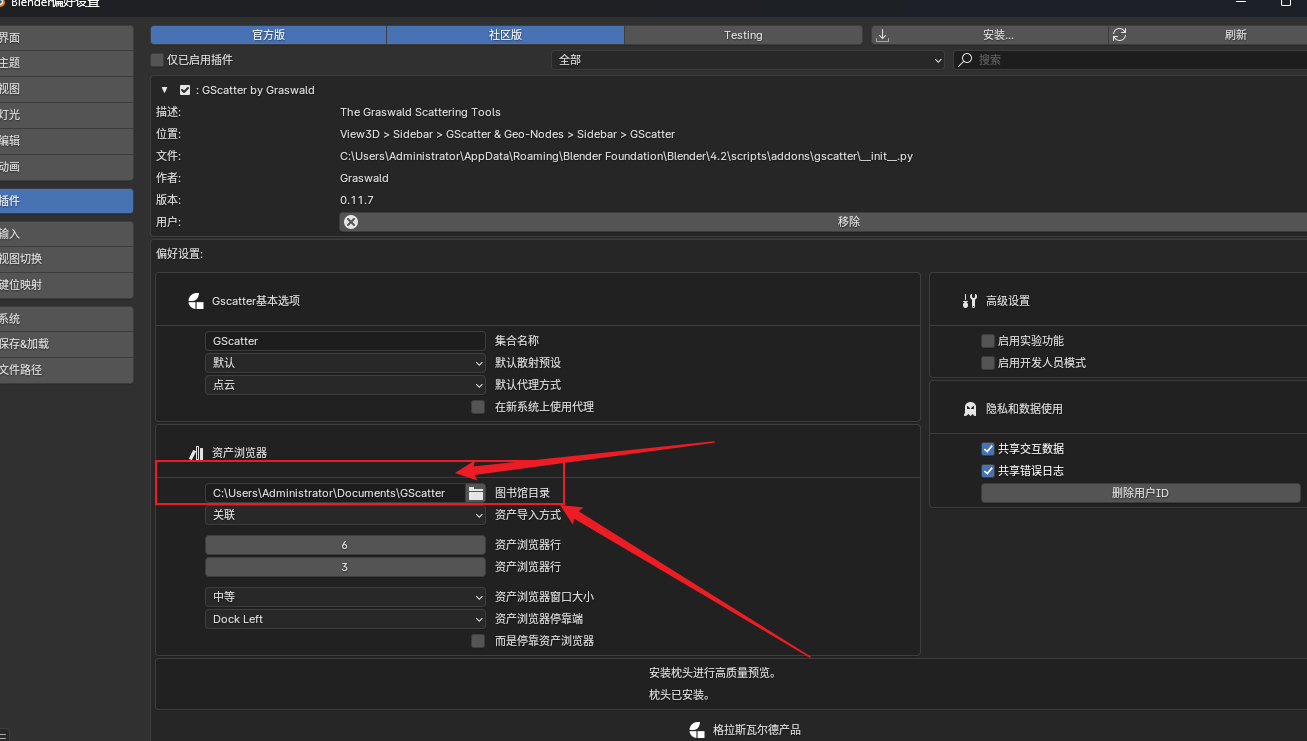Switch to the 保存&加载 preferences tab

(66, 344)
